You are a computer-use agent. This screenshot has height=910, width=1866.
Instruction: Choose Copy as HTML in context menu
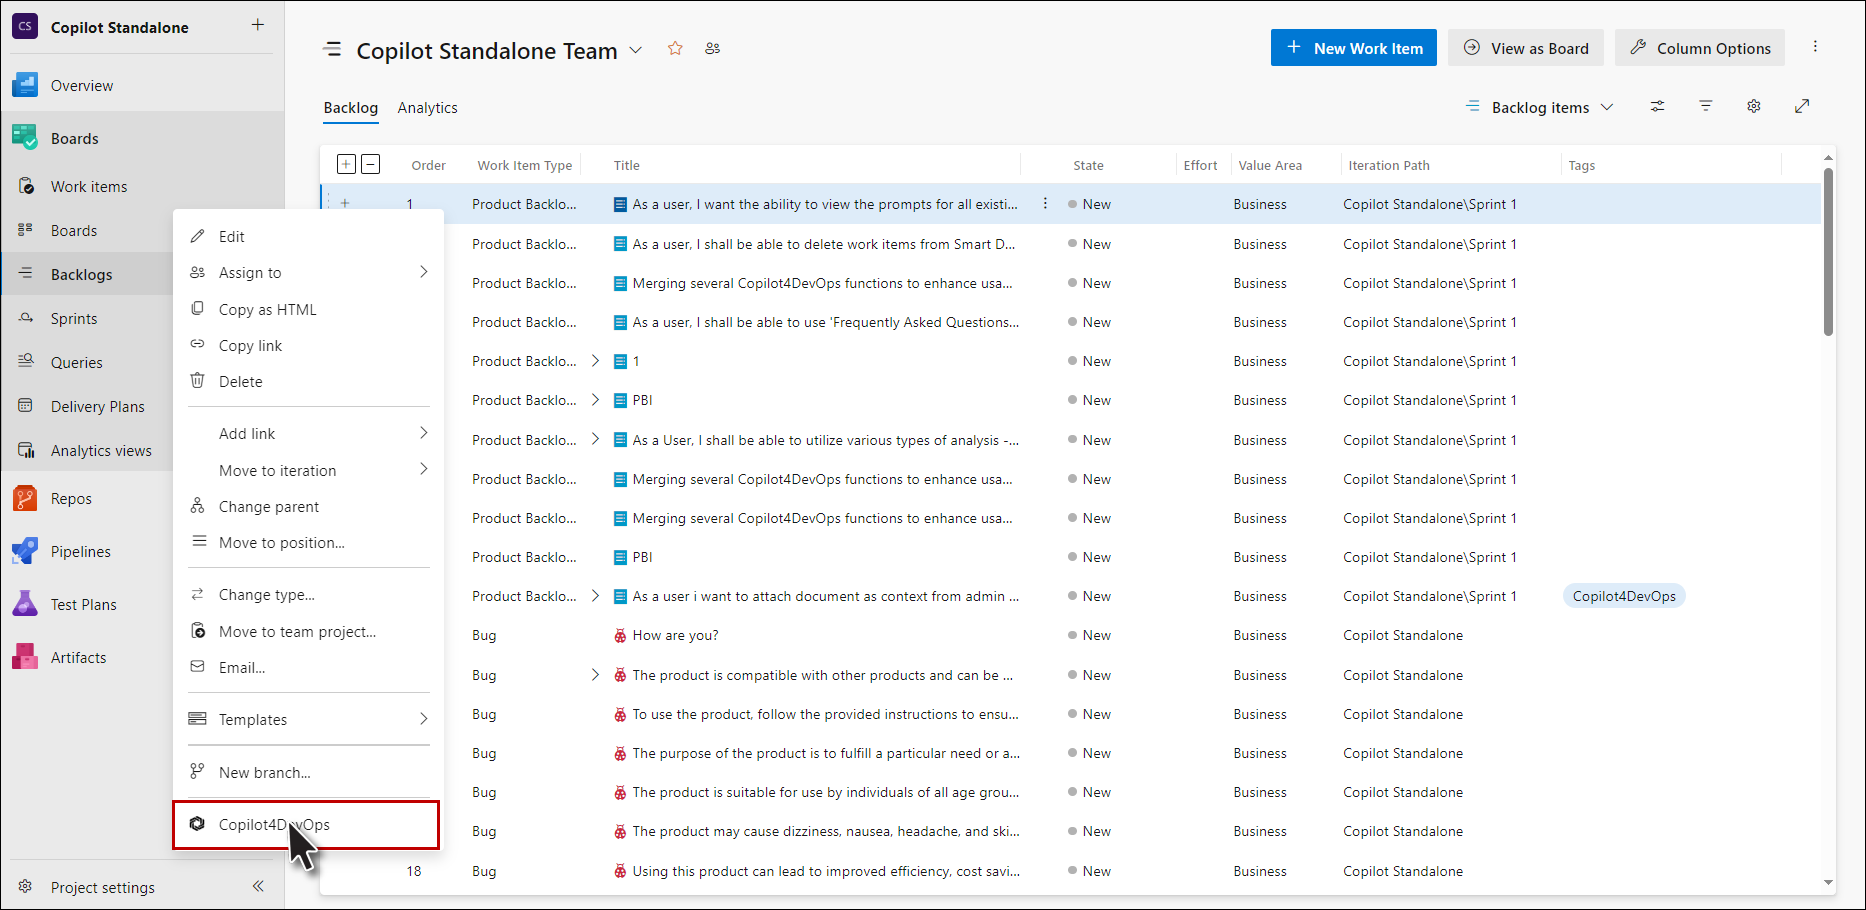tap(308, 309)
